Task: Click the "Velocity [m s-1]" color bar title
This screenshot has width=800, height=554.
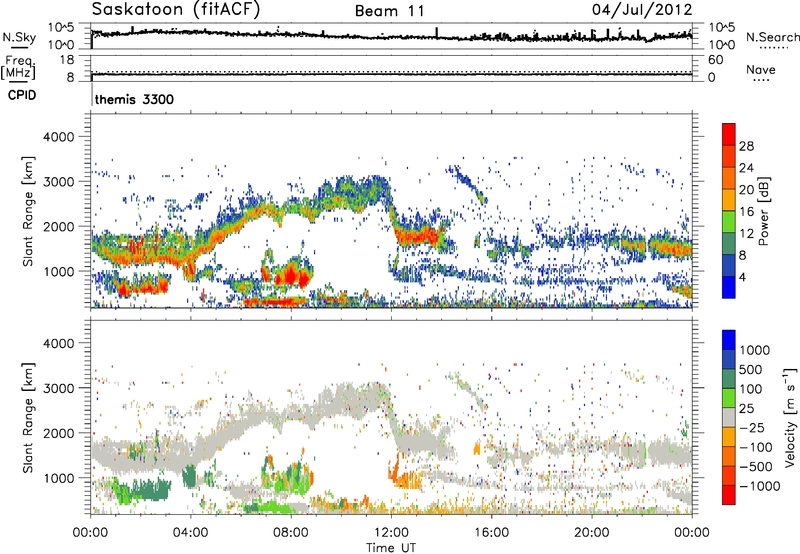Action: pyautogui.click(x=789, y=417)
